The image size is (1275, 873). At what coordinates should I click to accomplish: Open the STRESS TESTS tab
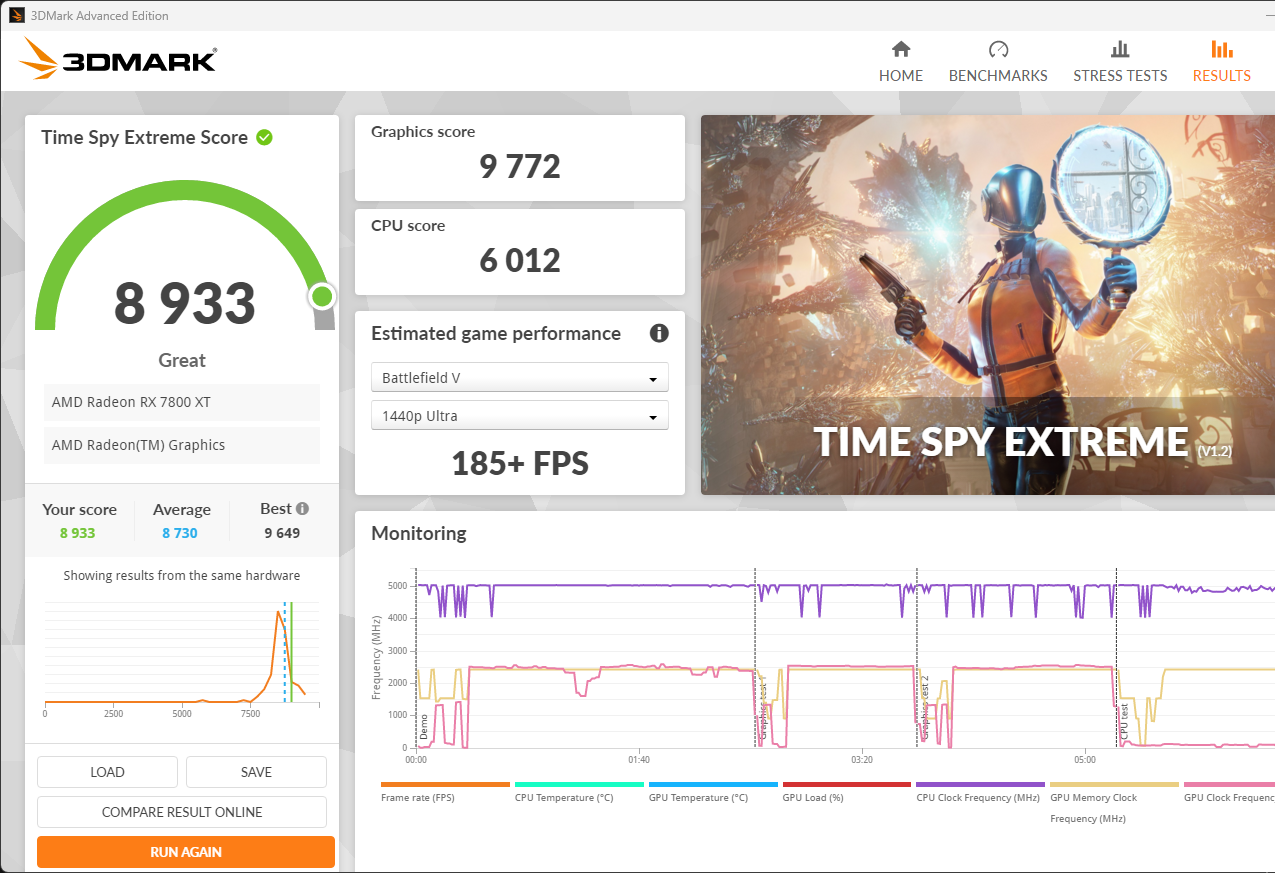[x=1120, y=60]
